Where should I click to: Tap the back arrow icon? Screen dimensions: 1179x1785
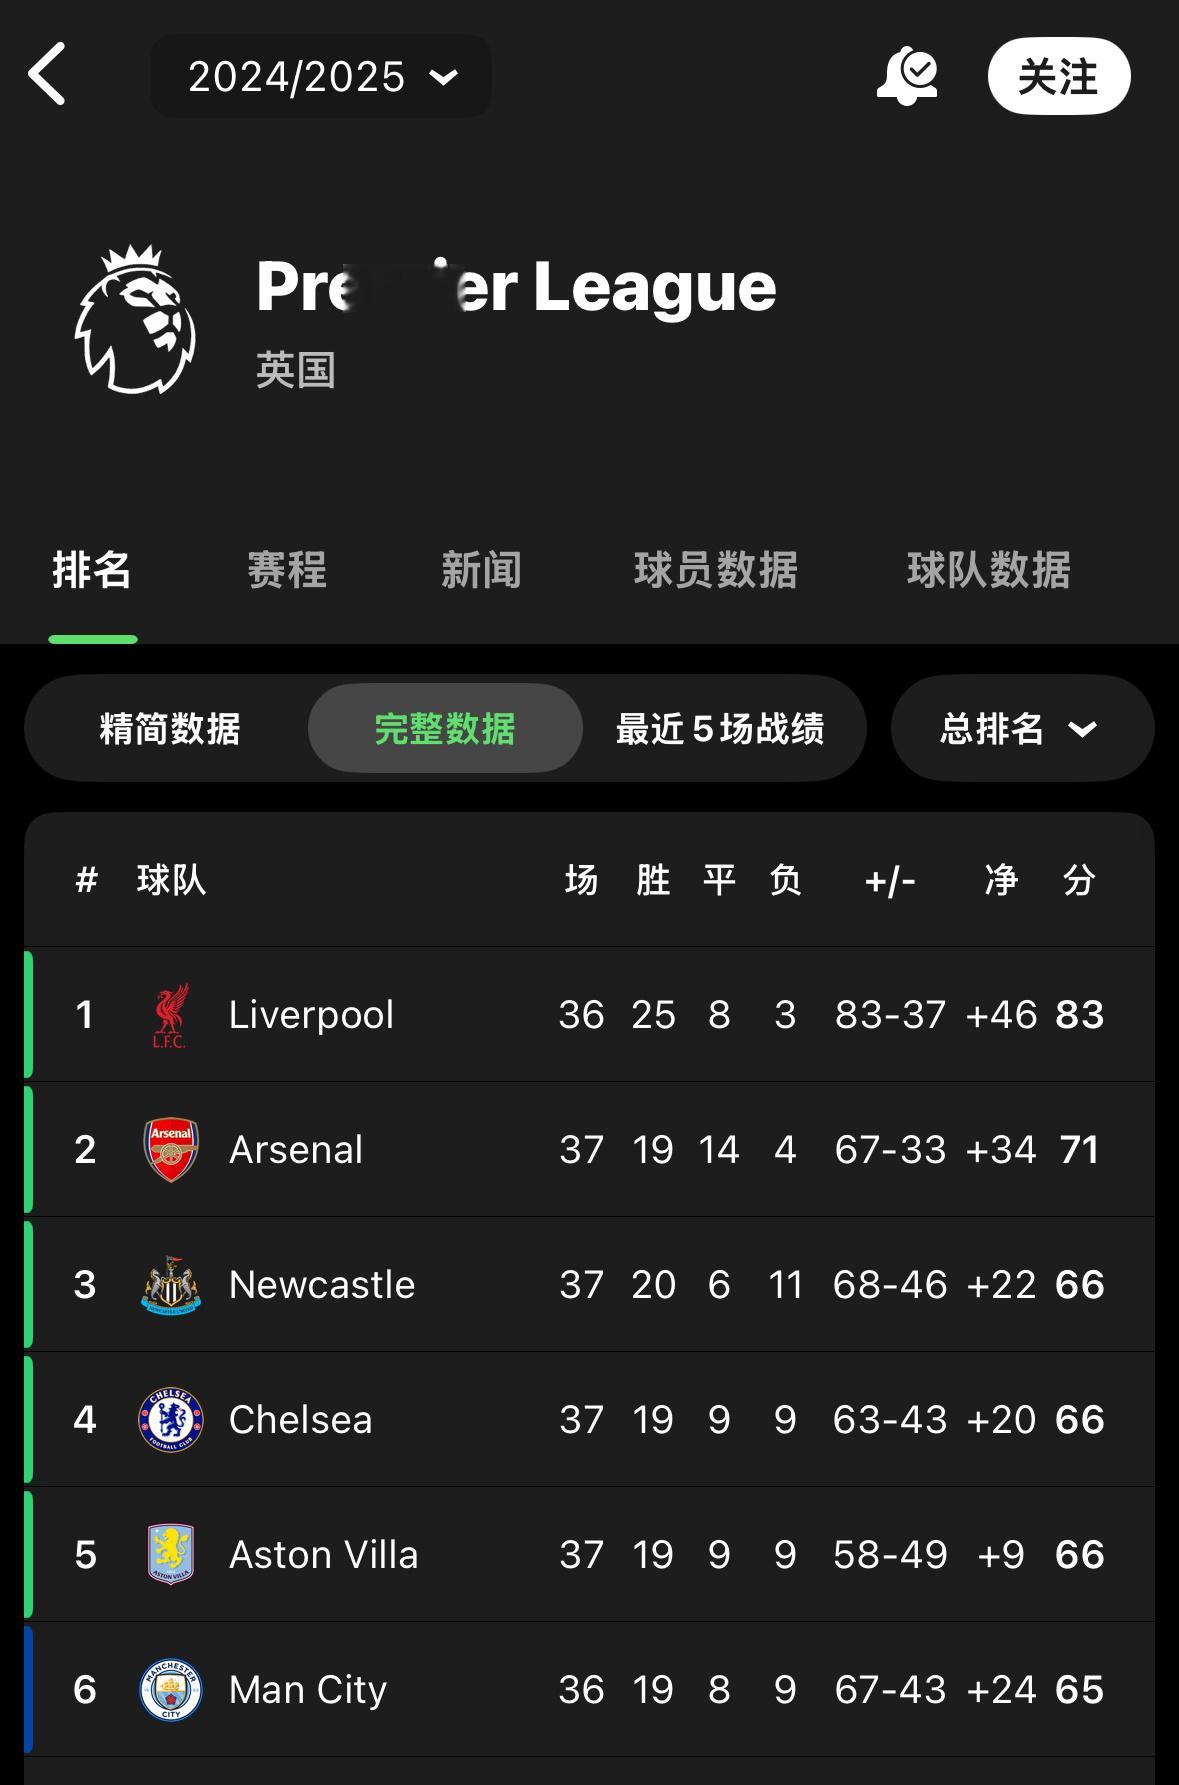(x=47, y=74)
